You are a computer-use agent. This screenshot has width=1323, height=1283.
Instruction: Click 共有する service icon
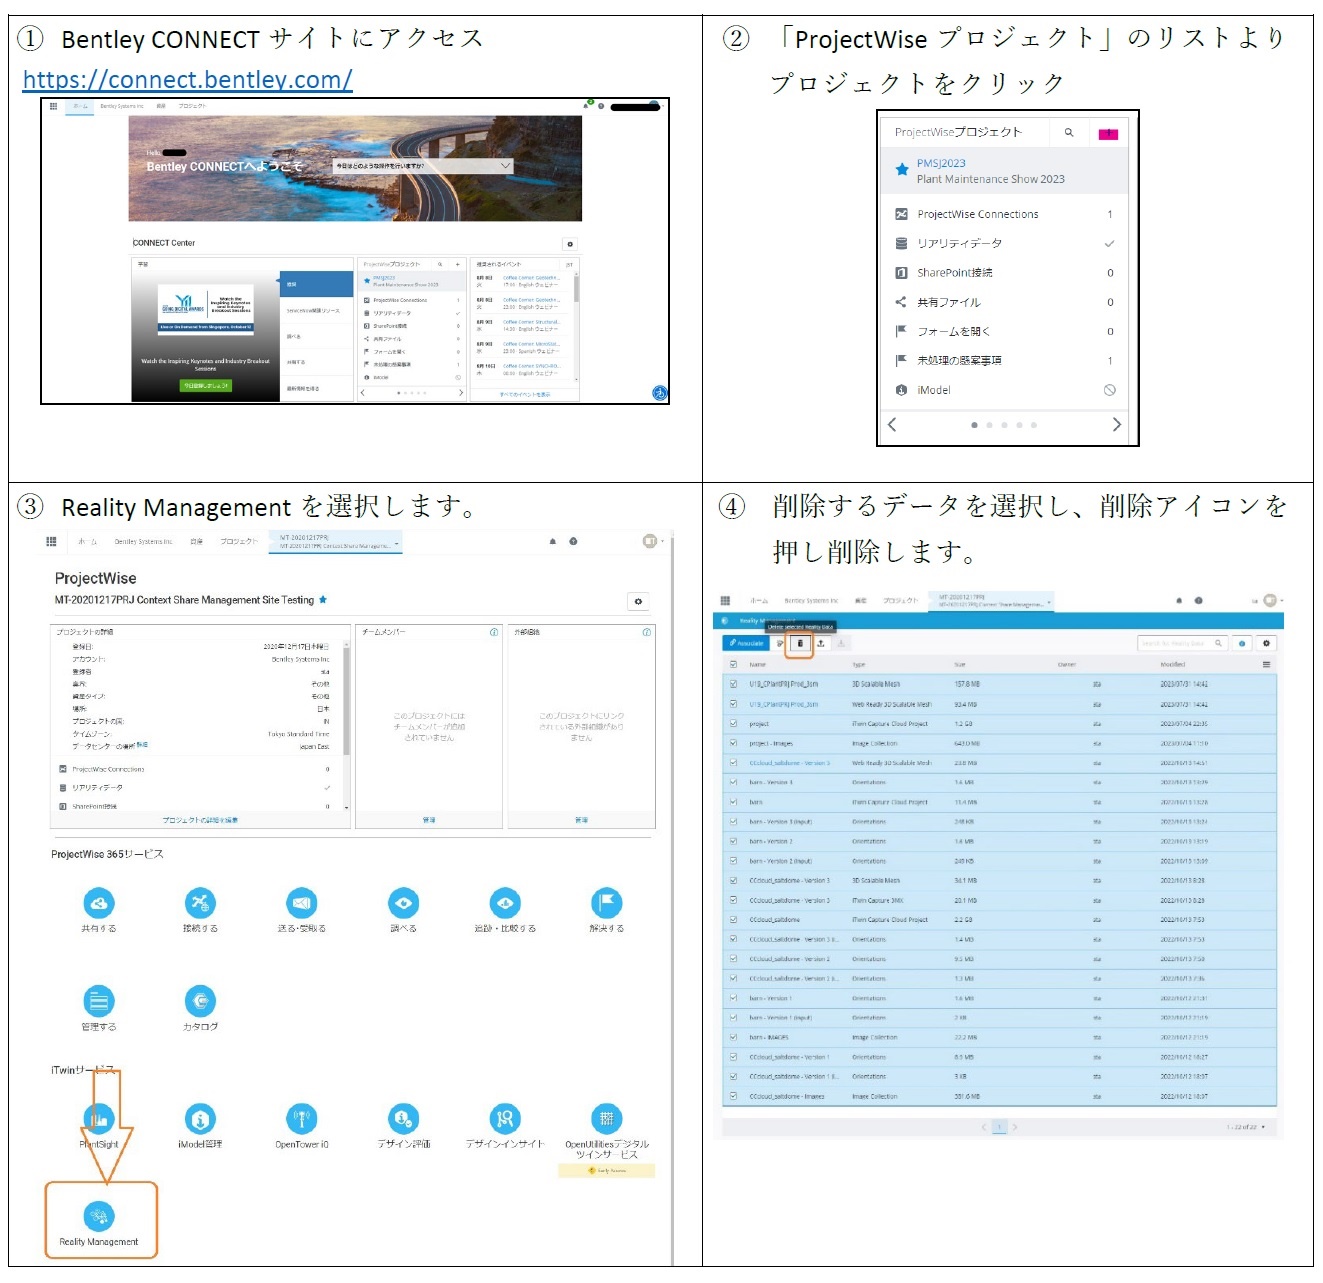click(x=98, y=903)
